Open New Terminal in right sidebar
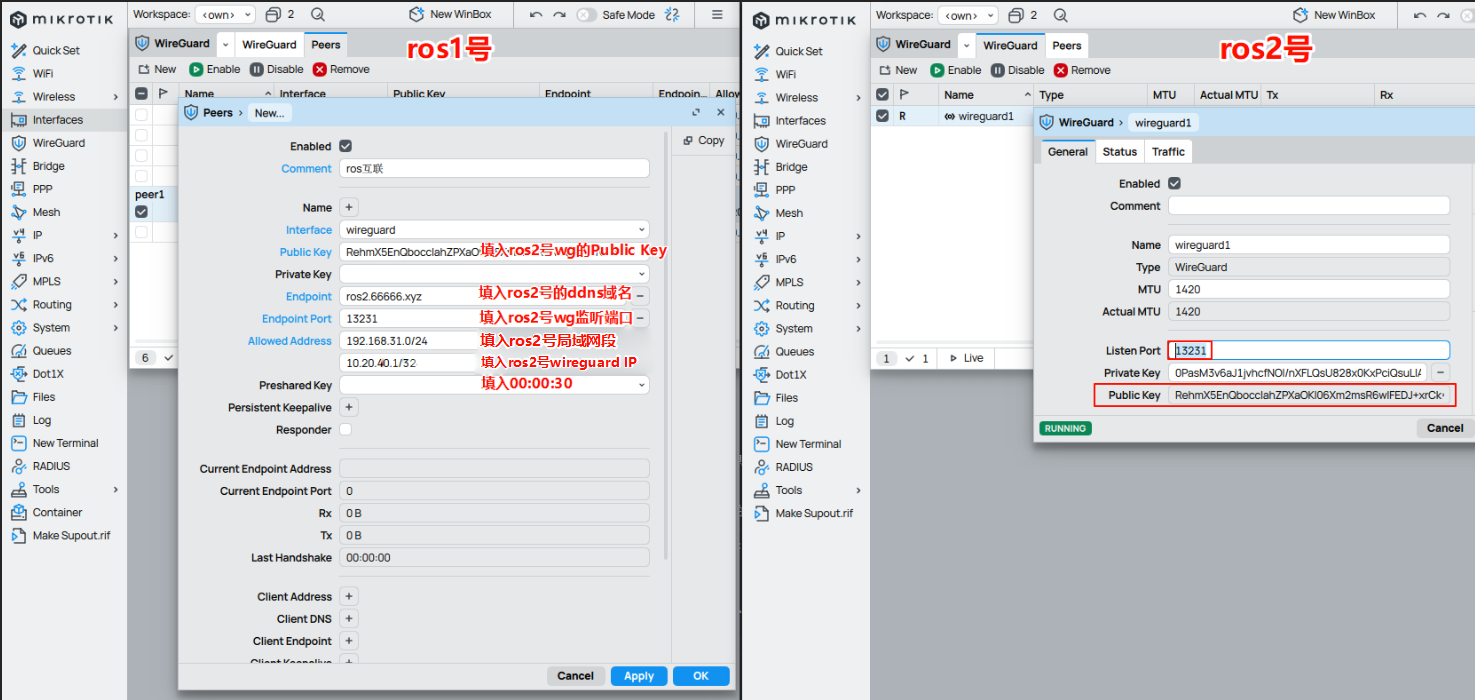This screenshot has height=700, width=1475. [808, 444]
